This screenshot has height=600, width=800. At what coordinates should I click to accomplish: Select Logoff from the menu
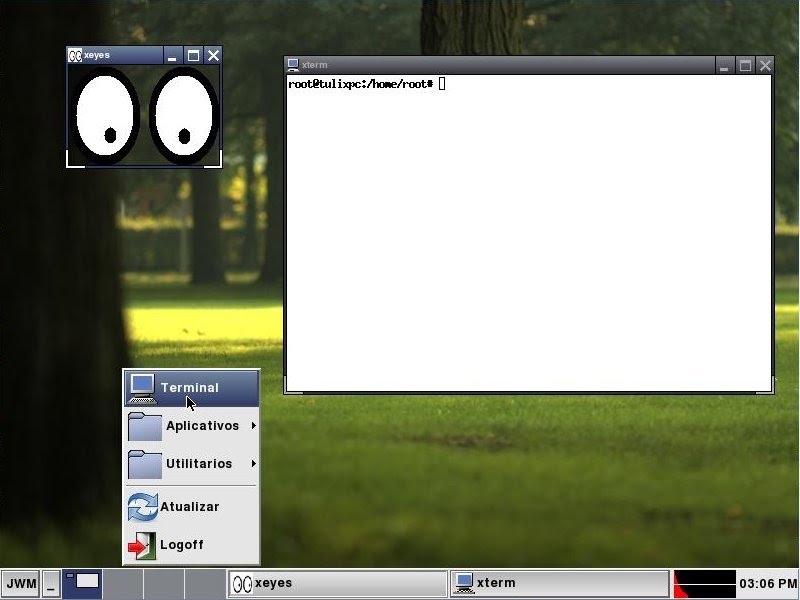(191, 545)
